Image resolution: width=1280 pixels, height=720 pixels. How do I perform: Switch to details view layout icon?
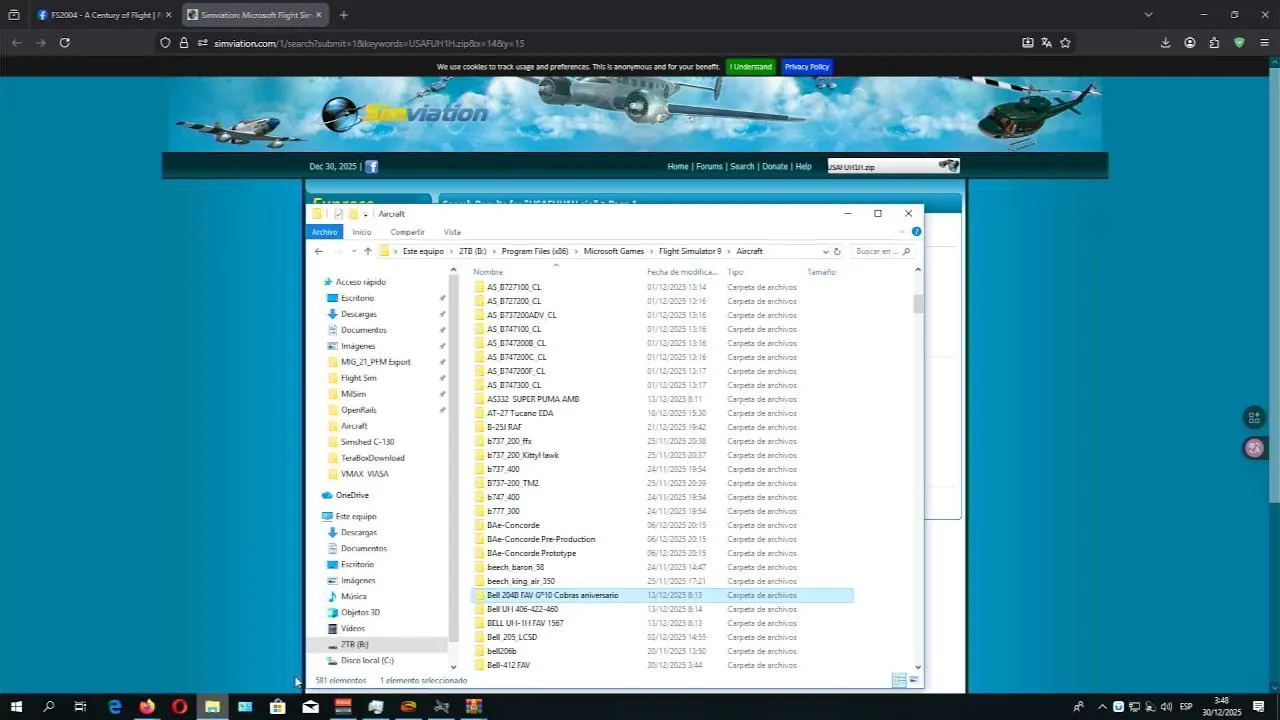pos(898,680)
